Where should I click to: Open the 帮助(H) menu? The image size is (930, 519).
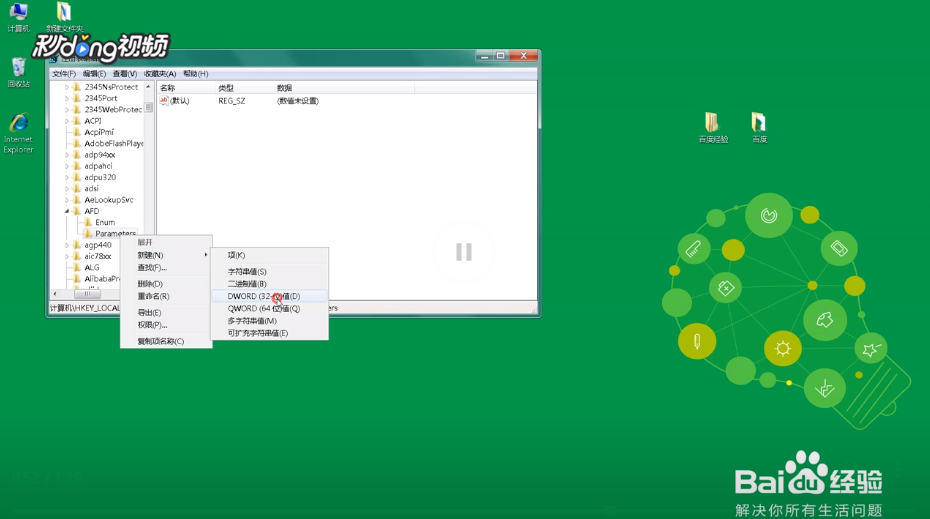point(195,74)
